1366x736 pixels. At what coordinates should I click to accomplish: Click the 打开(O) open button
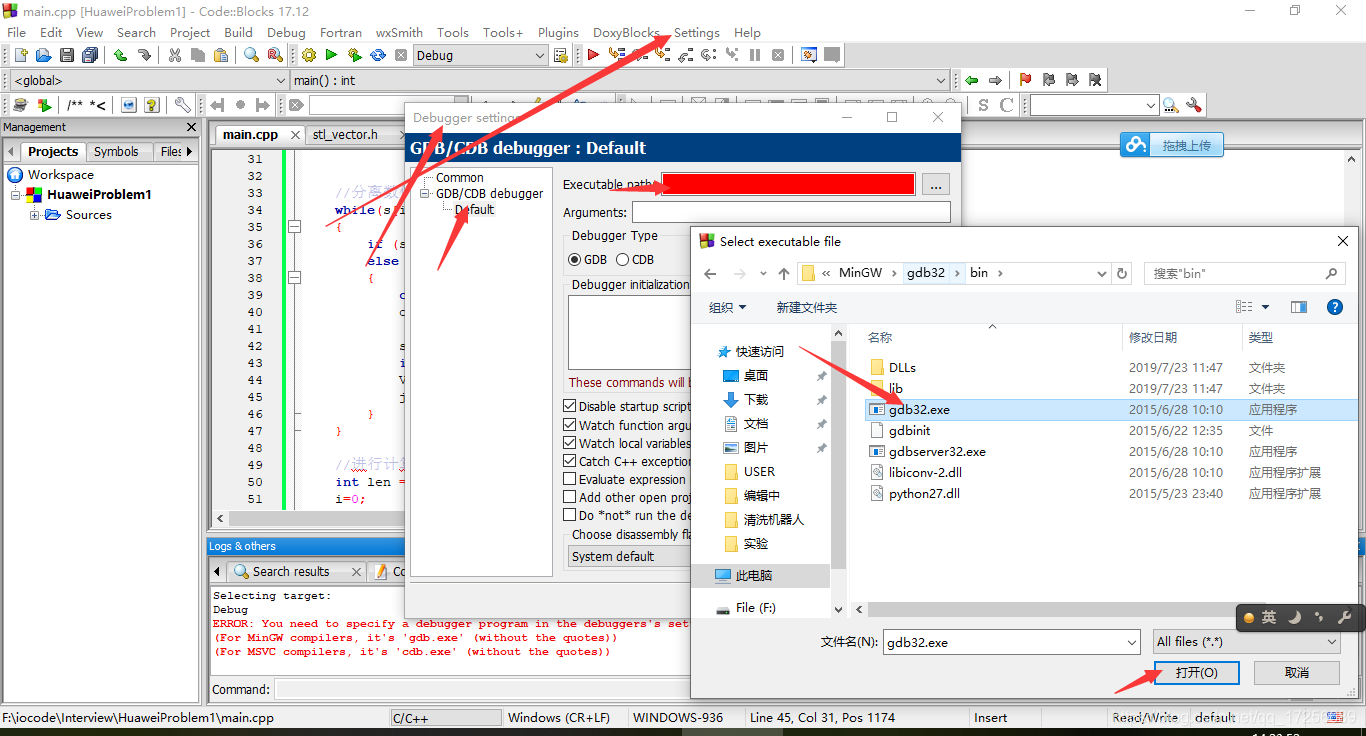coord(1196,673)
